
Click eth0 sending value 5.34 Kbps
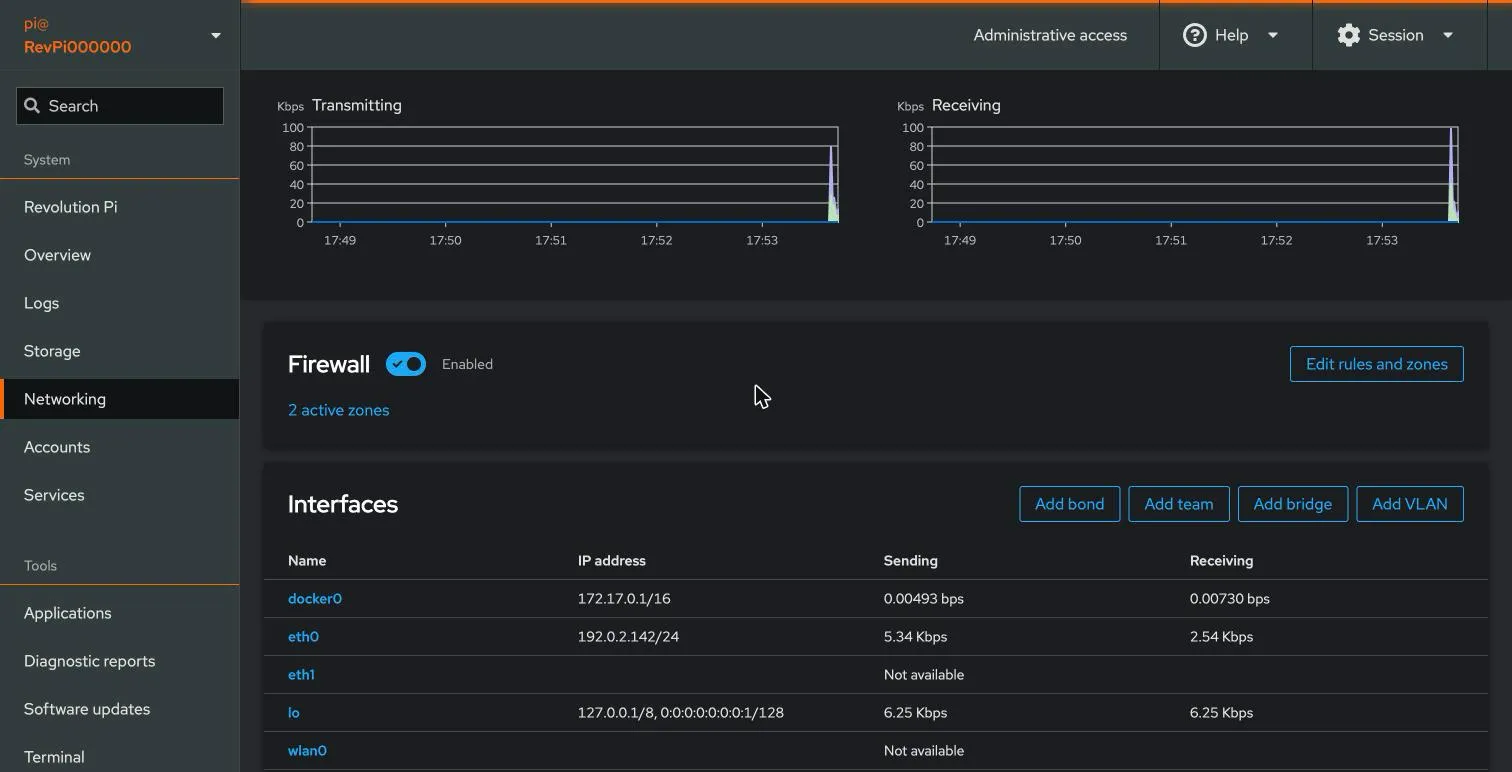915,637
